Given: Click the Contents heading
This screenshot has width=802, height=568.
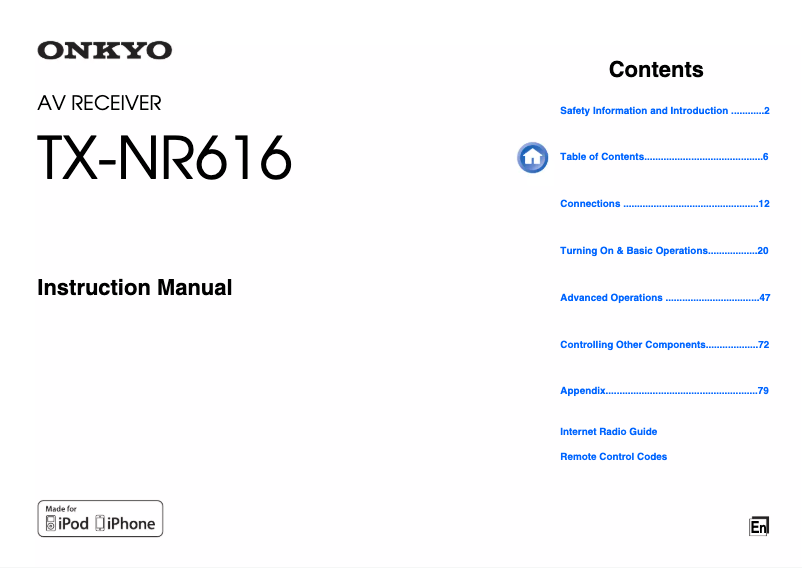Looking at the screenshot, I should tap(656, 70).
